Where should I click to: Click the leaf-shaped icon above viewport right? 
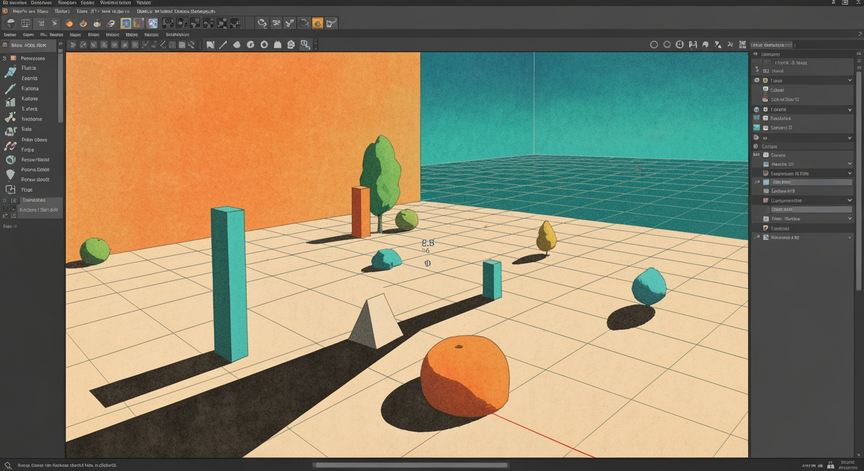(x=705, y=45)
